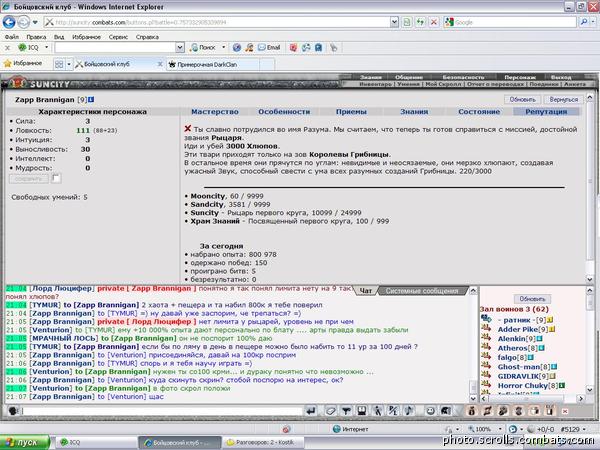Screen dimensions: 600x450
Task: Click the send message Enter arrow icon
Action: [311, 411]
